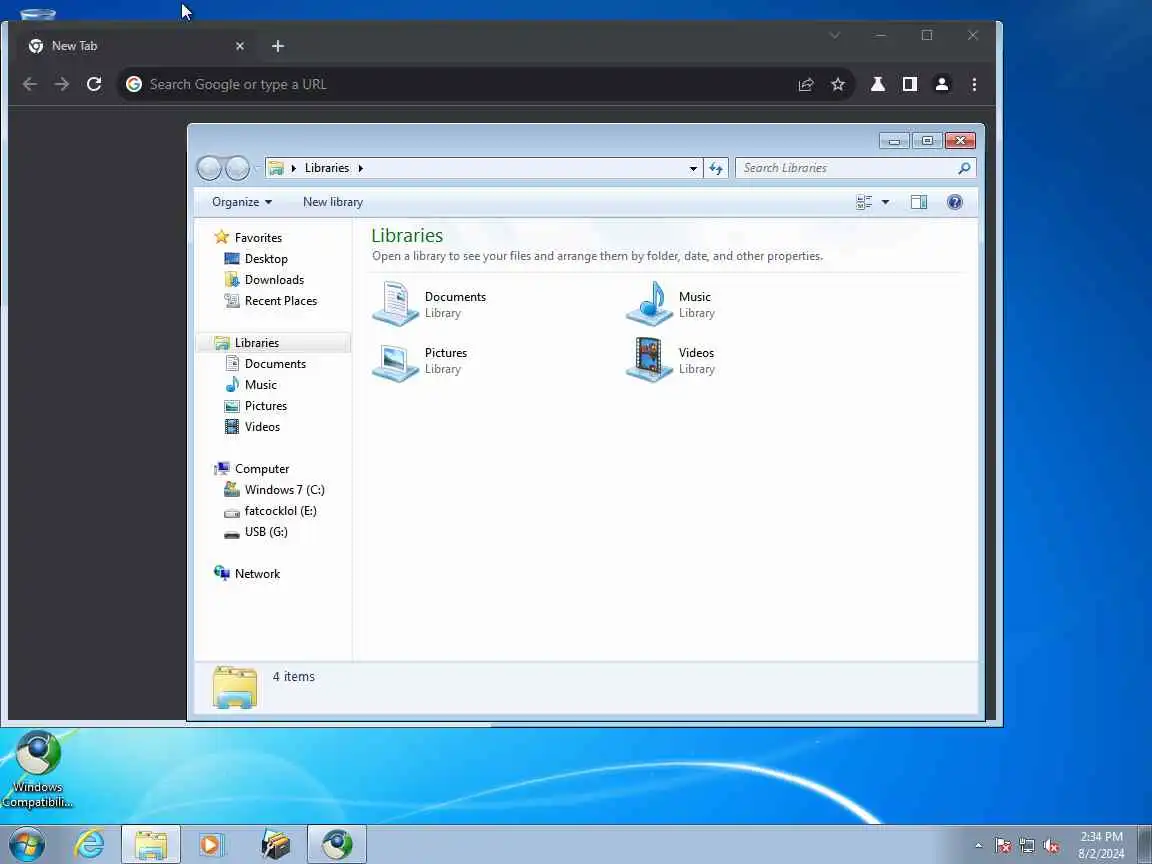Refresh the Libraries folder view

(716, 168)
